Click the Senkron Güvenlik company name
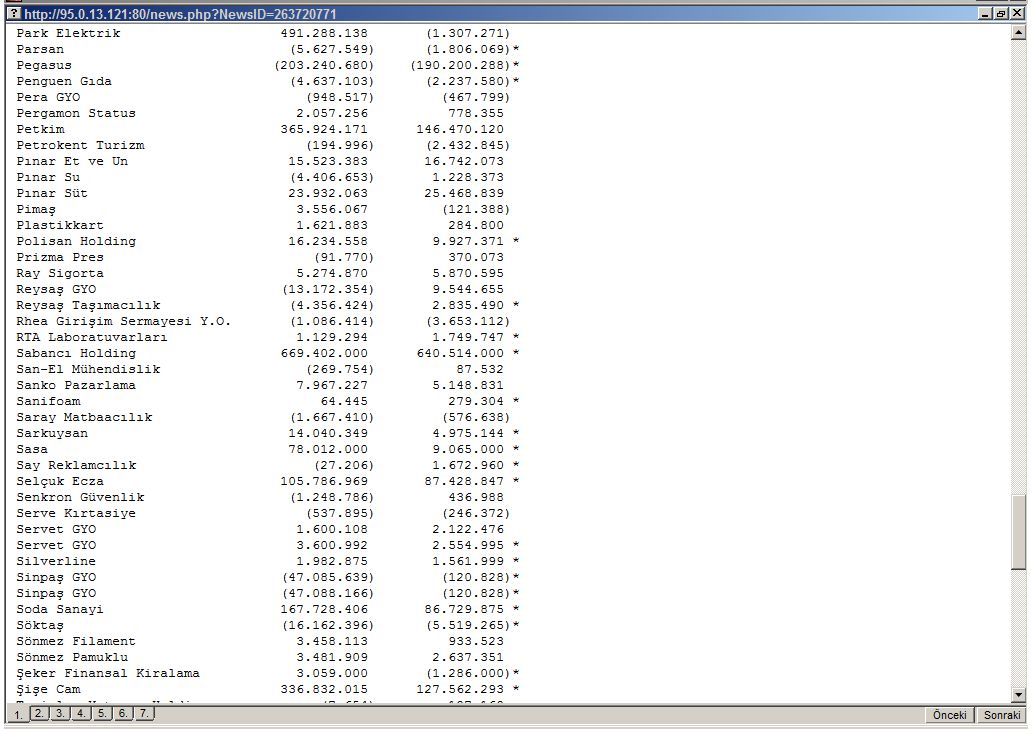 point(80,497)
